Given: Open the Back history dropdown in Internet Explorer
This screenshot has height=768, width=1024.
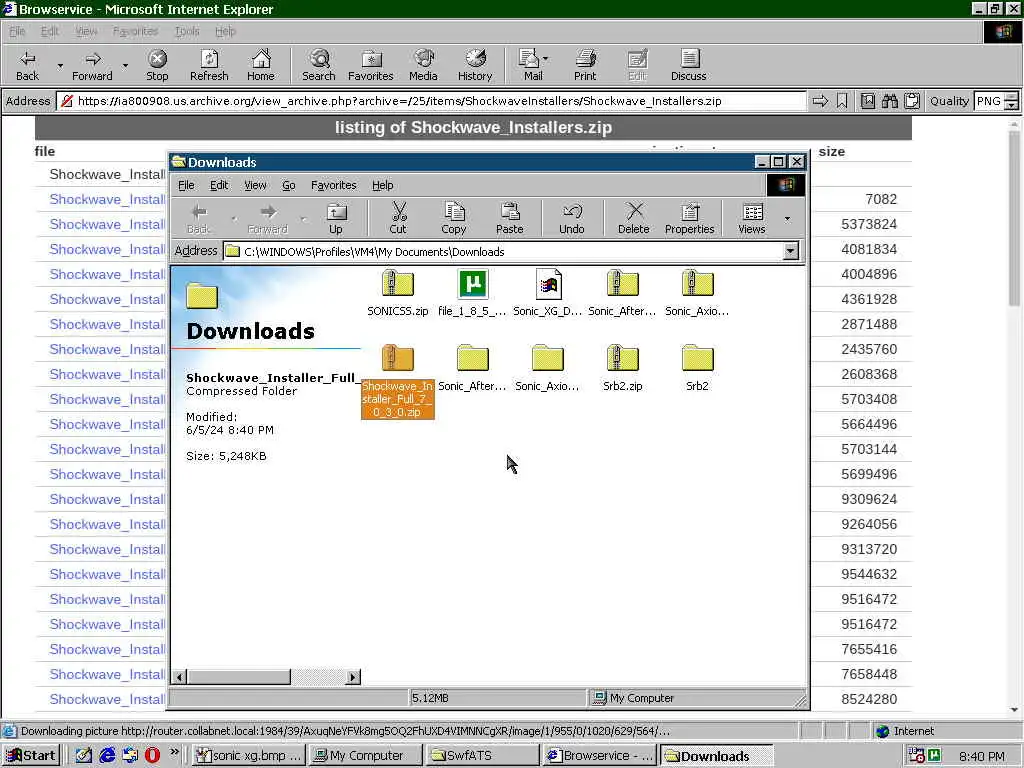Looking at the screenshot, I should [x=60, y=65].
